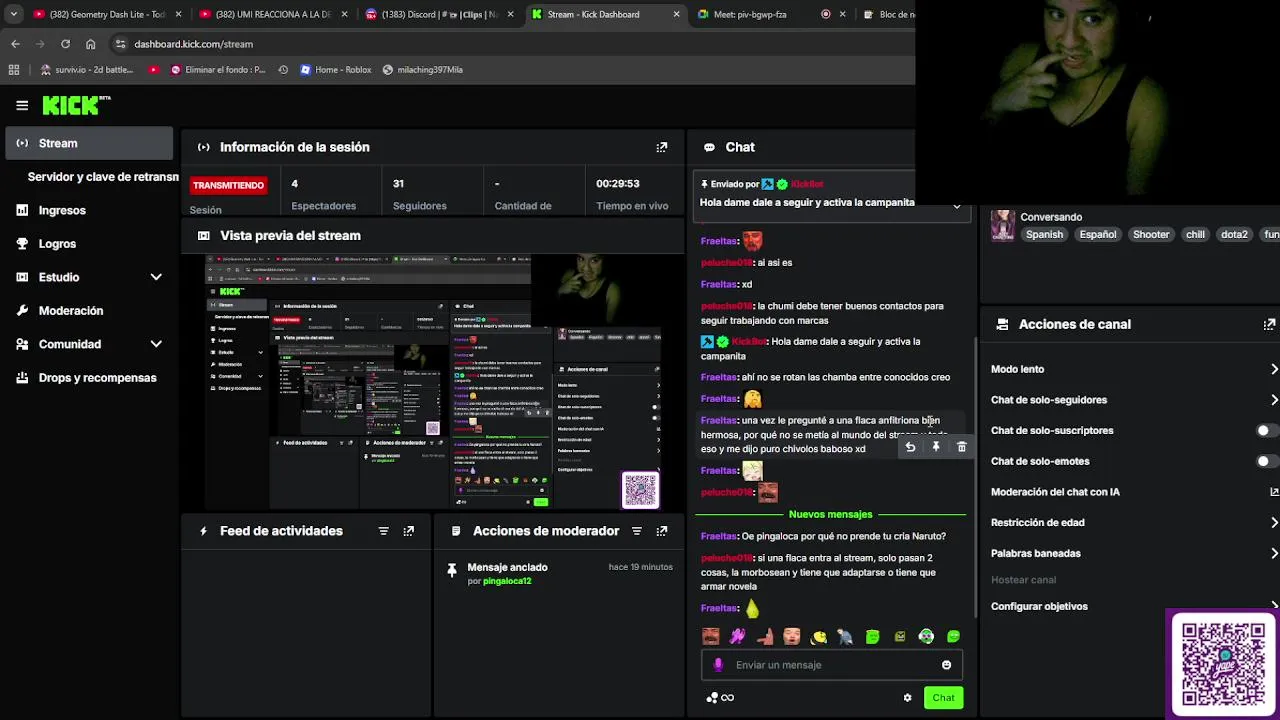
Task: Close the Kick Dashboard browser tab
Action: point(676,14)
